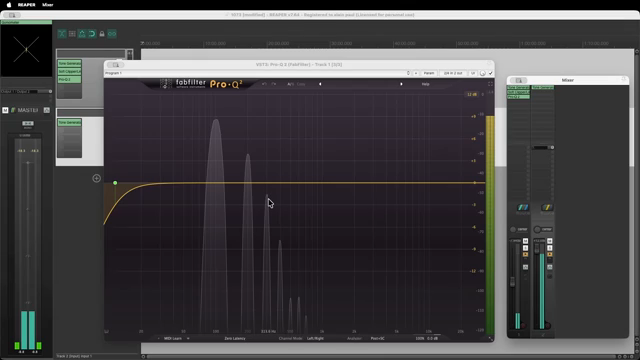Select Soft Clipper in track 1 FX list
Screen dimensions: 640x360
point(69,71)
